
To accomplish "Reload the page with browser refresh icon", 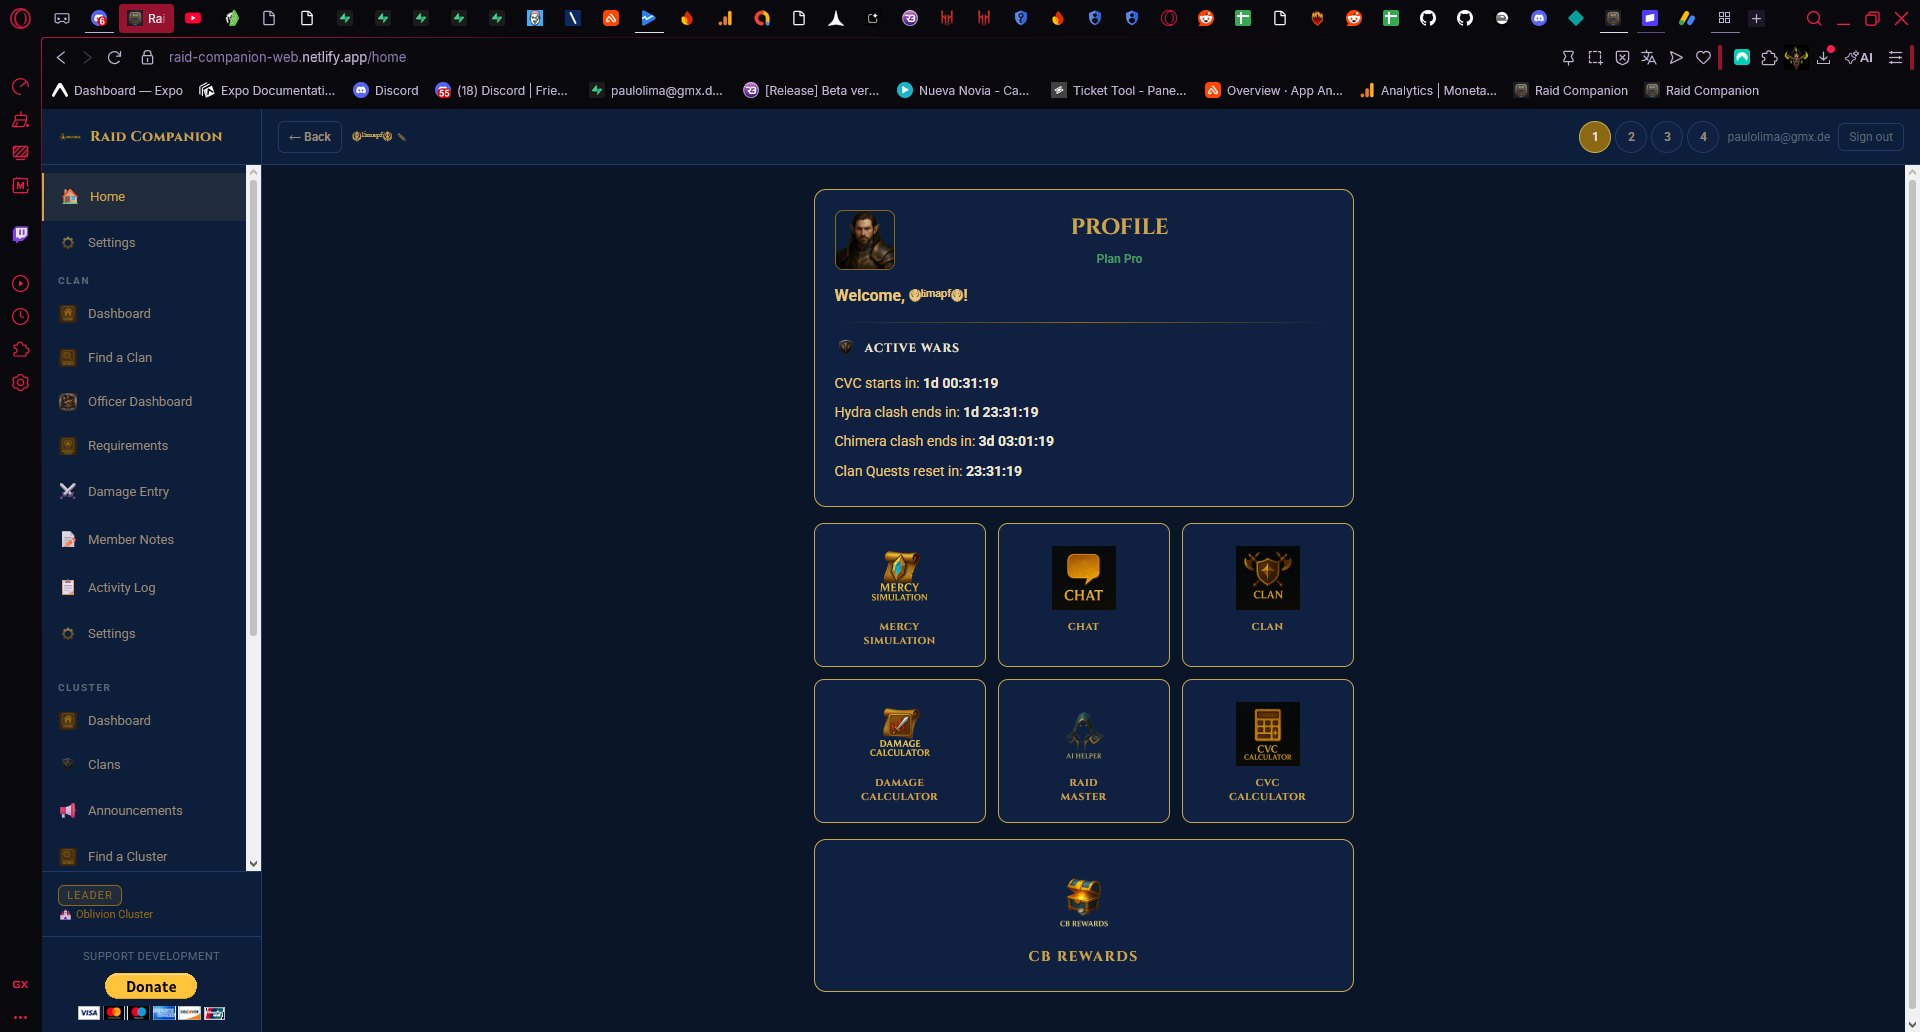I will [114, 58].
